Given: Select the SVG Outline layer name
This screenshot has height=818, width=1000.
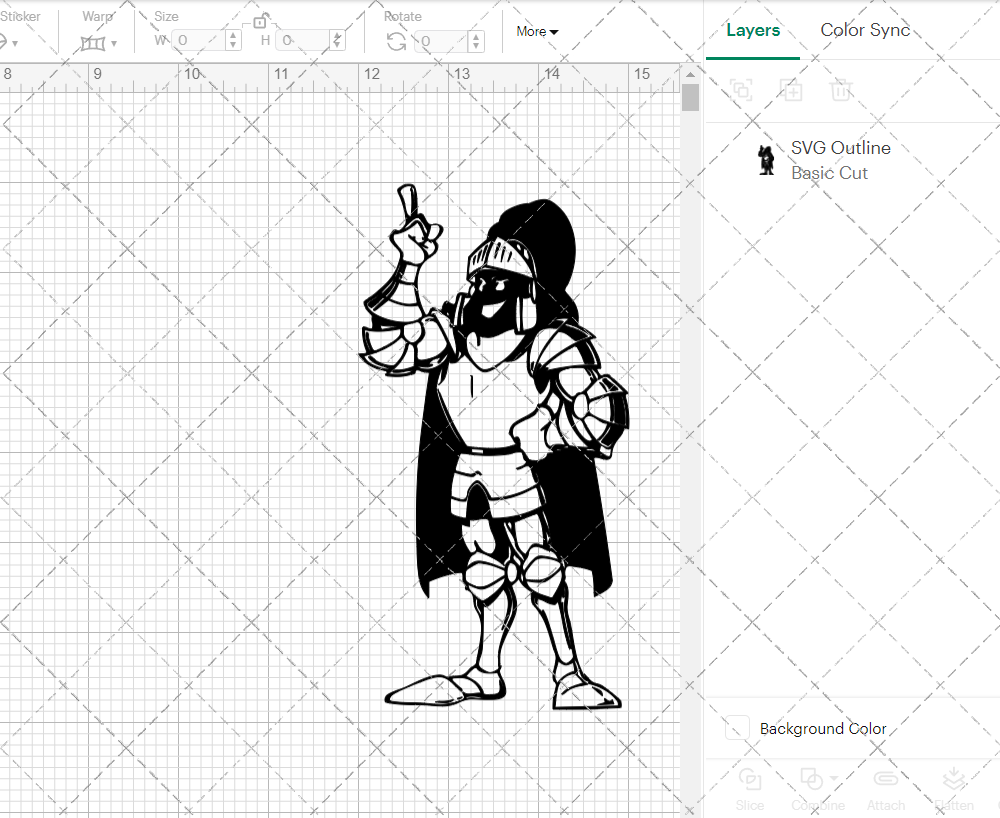Looking at the screenshot, I should coord(841,148).
